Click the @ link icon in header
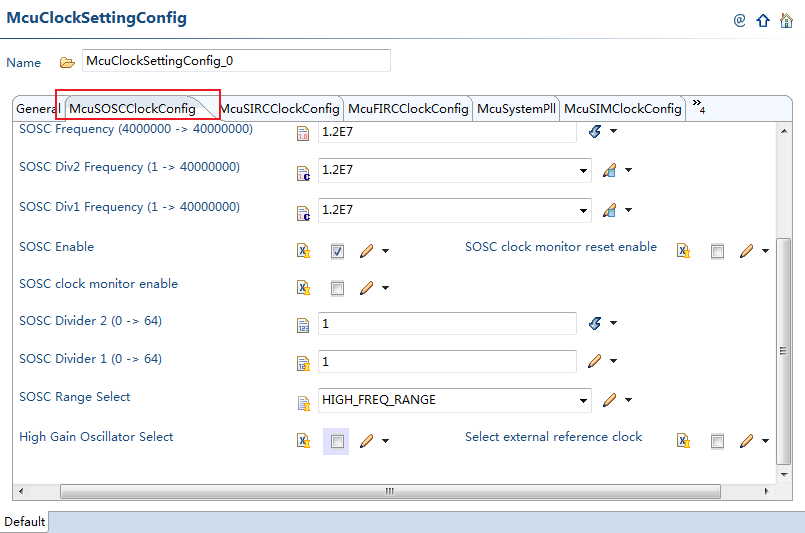 (739, 21)
